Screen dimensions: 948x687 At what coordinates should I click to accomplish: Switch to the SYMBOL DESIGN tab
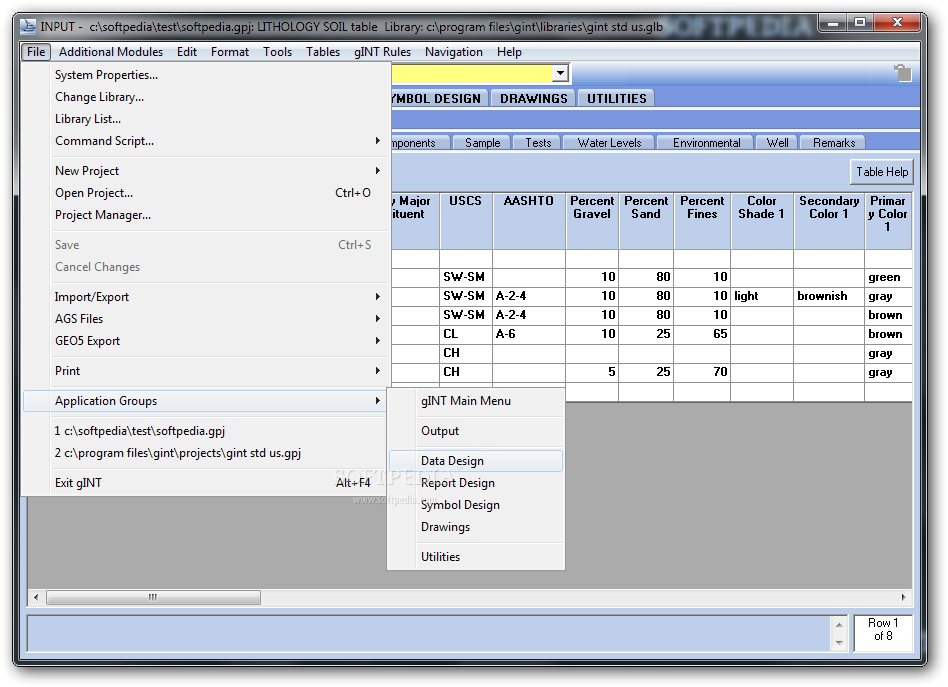click(439, 99)
